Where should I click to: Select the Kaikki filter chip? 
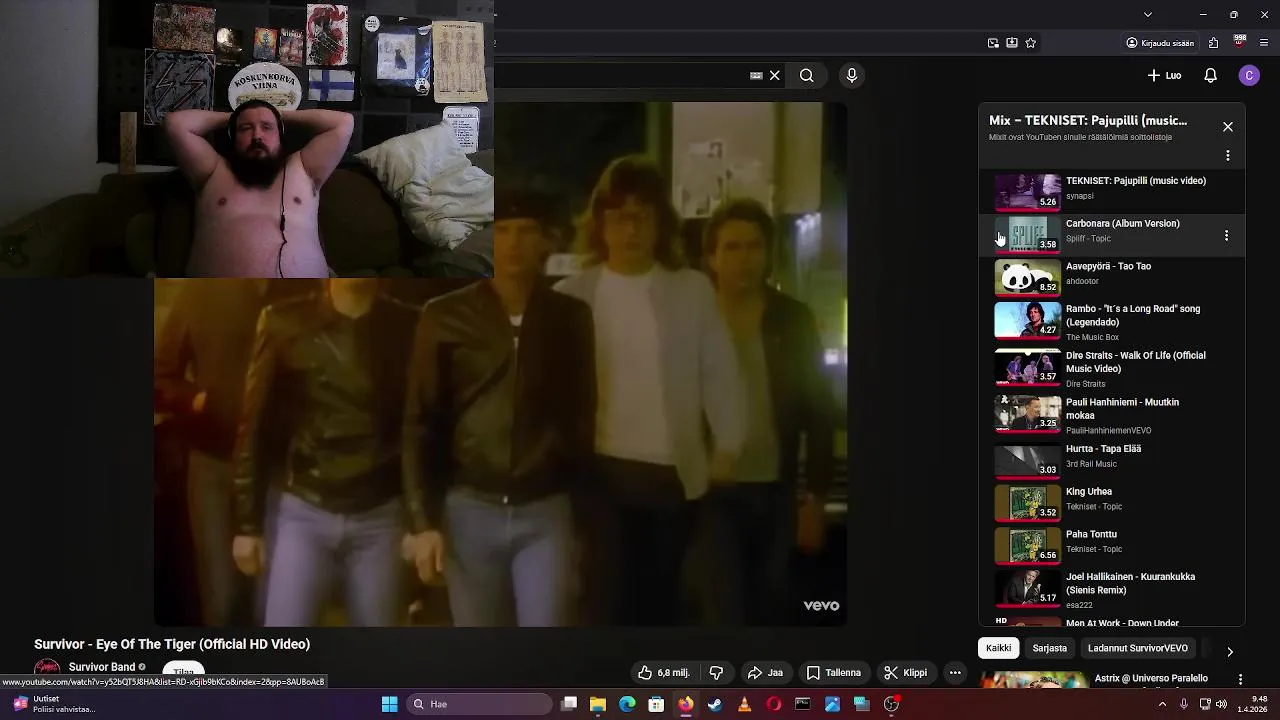click(x=998, y=648)
